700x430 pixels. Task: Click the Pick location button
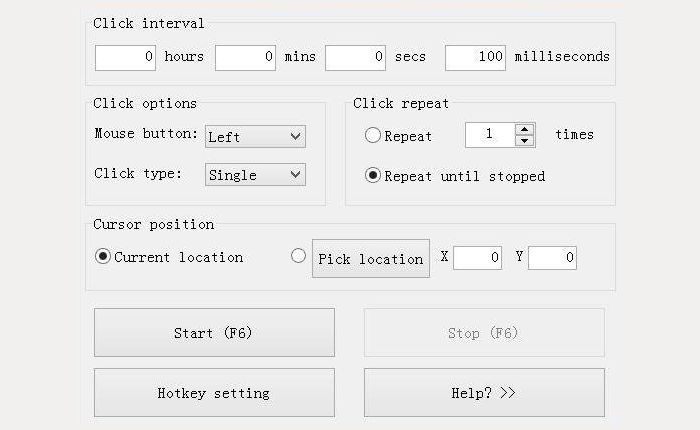pyautogui.click(x=371, y=258)
